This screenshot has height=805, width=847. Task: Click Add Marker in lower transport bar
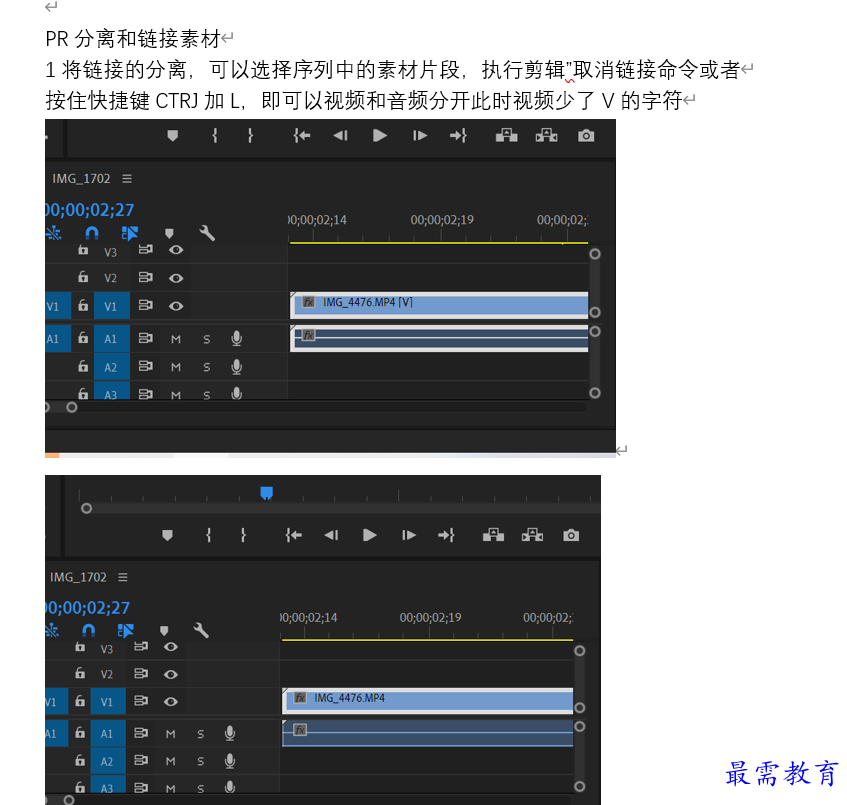[x=167, y=535]
